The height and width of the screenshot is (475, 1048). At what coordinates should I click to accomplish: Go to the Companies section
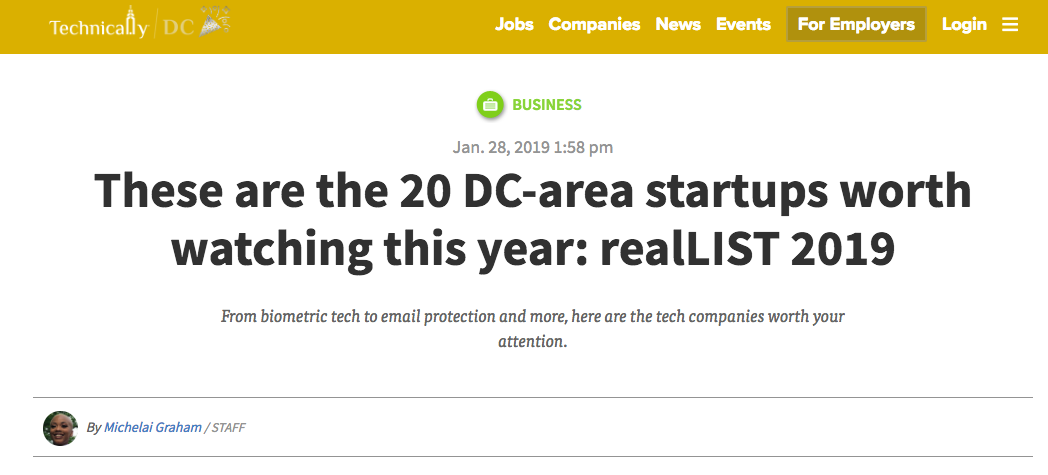(594, 25)
